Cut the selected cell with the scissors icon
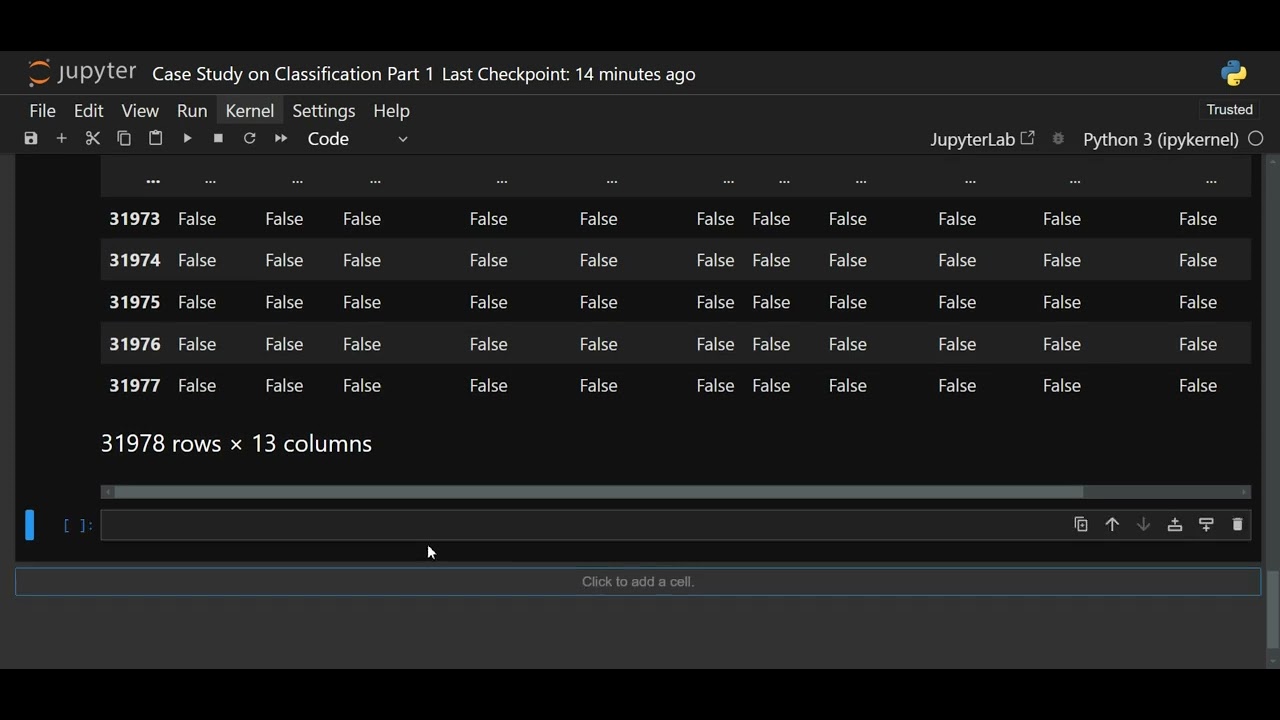1280x720 pixels. (93, 139)
